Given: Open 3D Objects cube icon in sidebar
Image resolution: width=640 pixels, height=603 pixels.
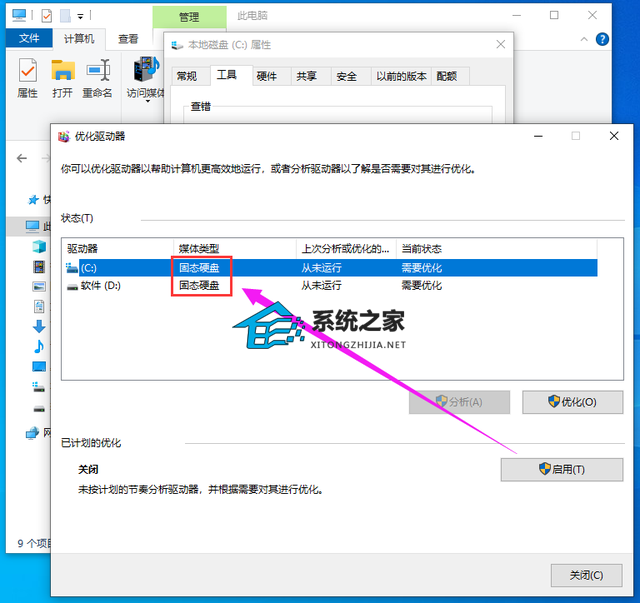Looking at the screenshot, I should tap(39, 246).
